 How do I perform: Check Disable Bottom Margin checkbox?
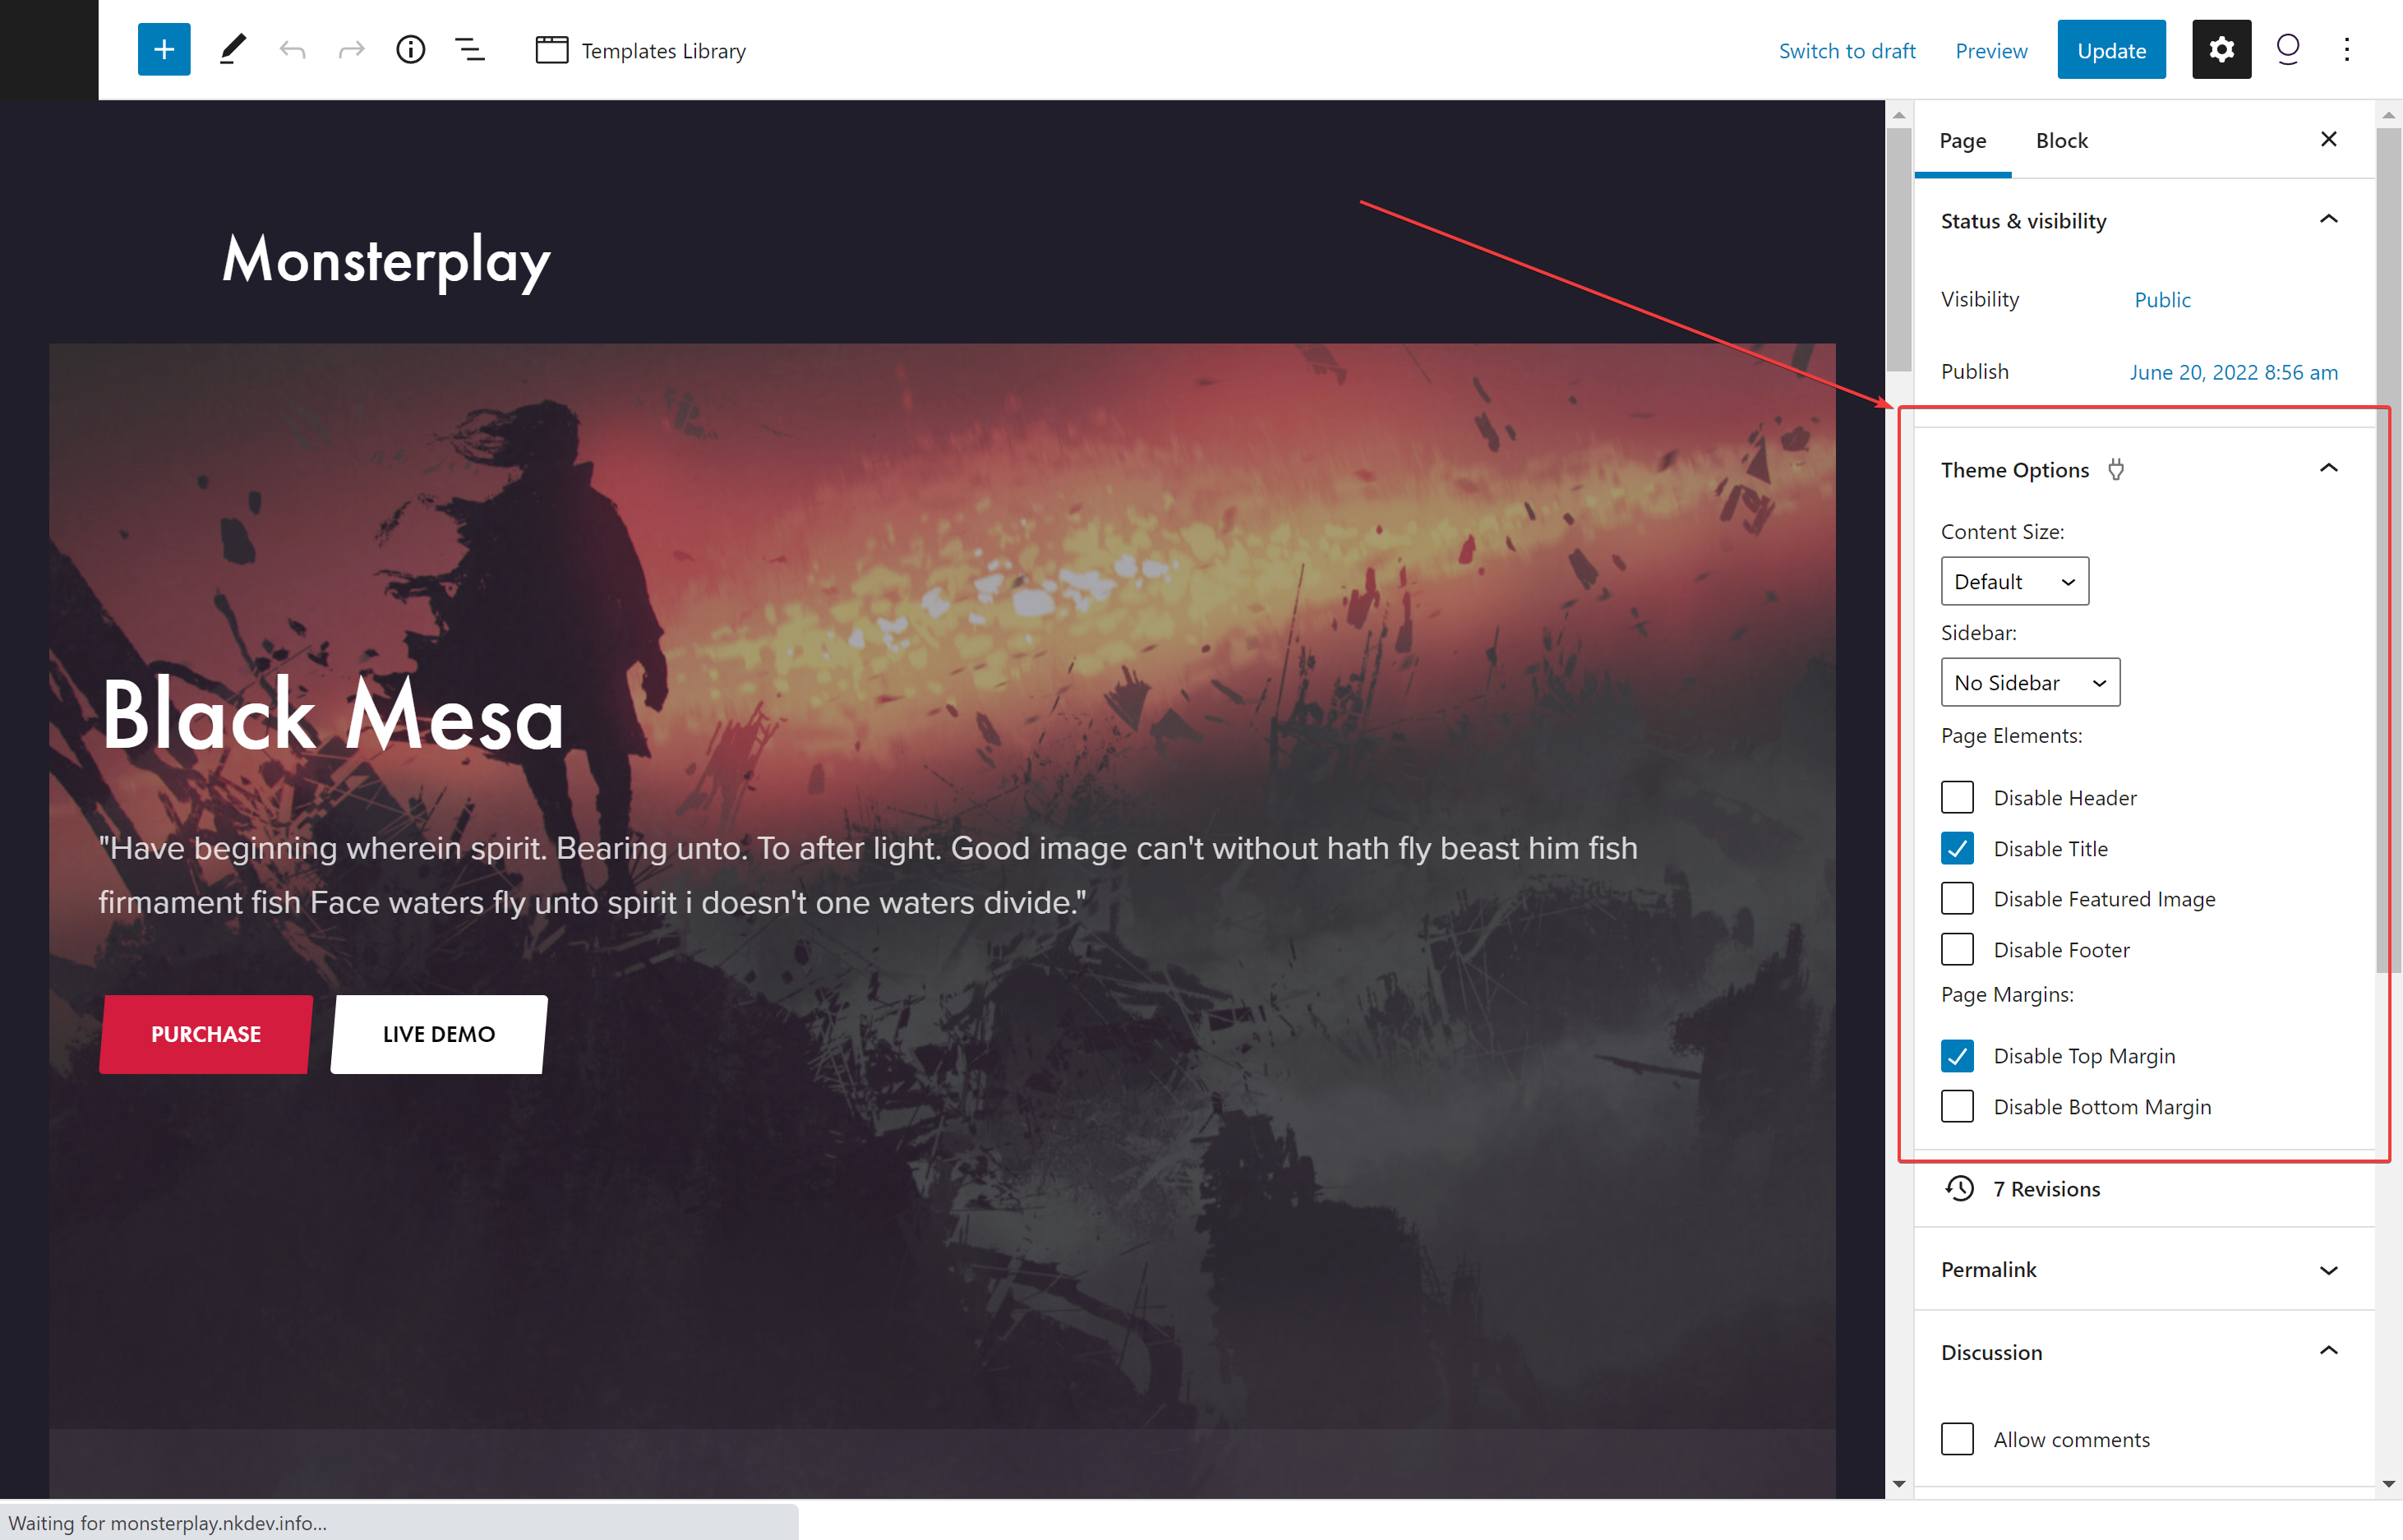pyautogui.click(x=1957, y=1106)
